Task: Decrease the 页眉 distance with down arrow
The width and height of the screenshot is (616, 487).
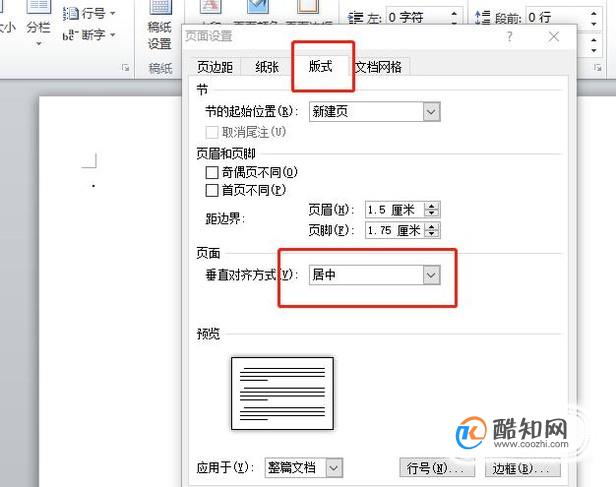Action: click(432, 214)
